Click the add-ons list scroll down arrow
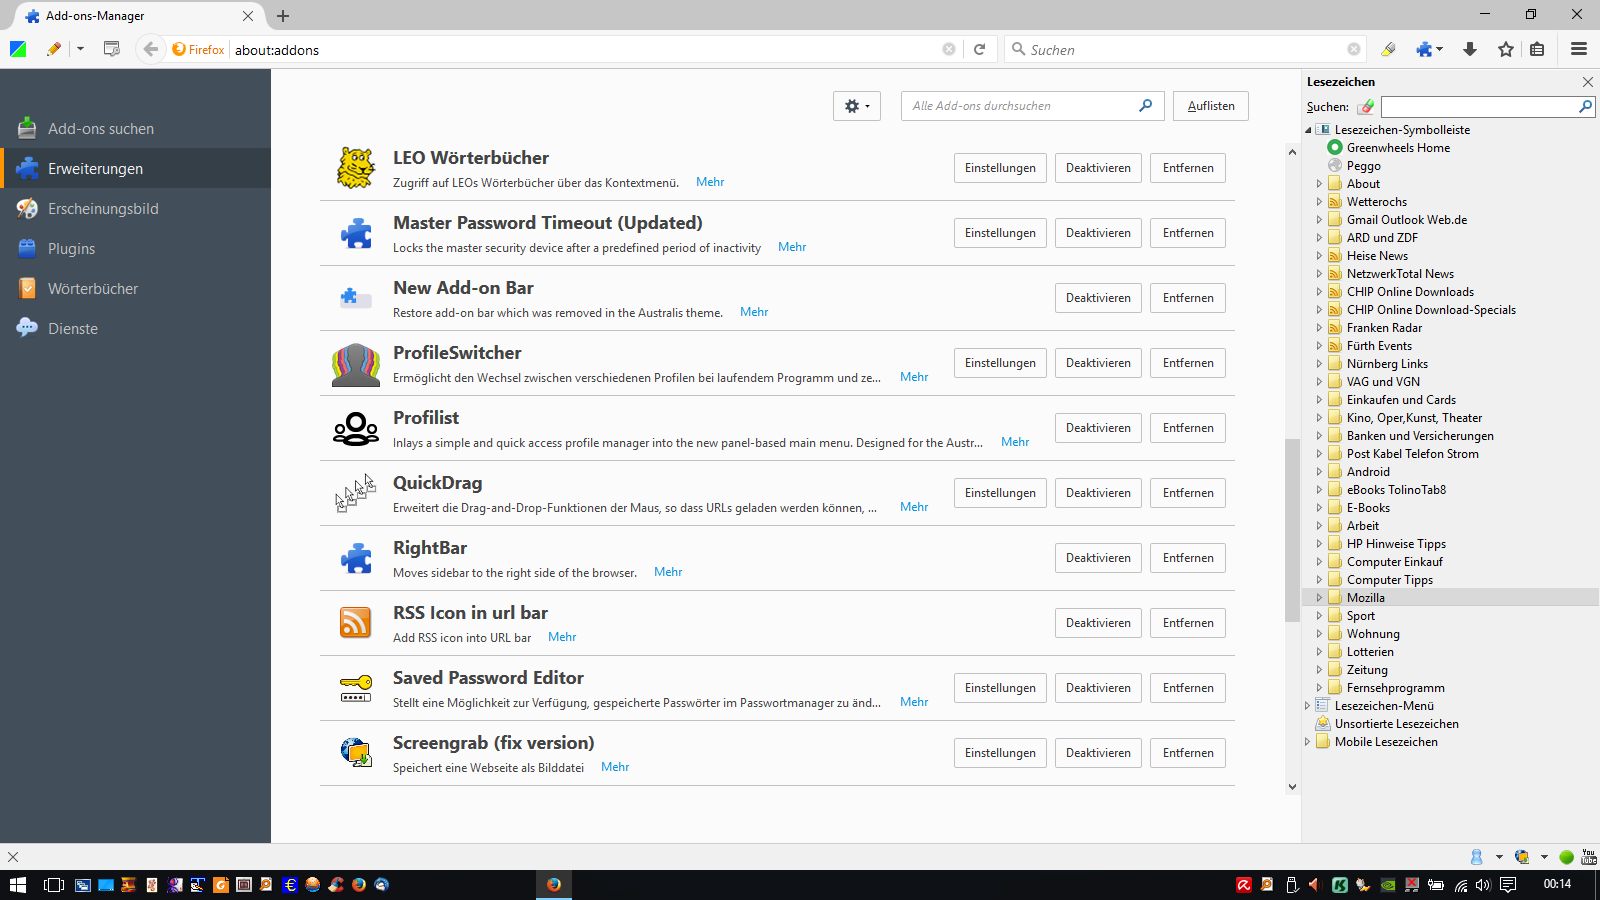Image resolution: width=1600 pixels, height=900 pixels. (1292, 787)
